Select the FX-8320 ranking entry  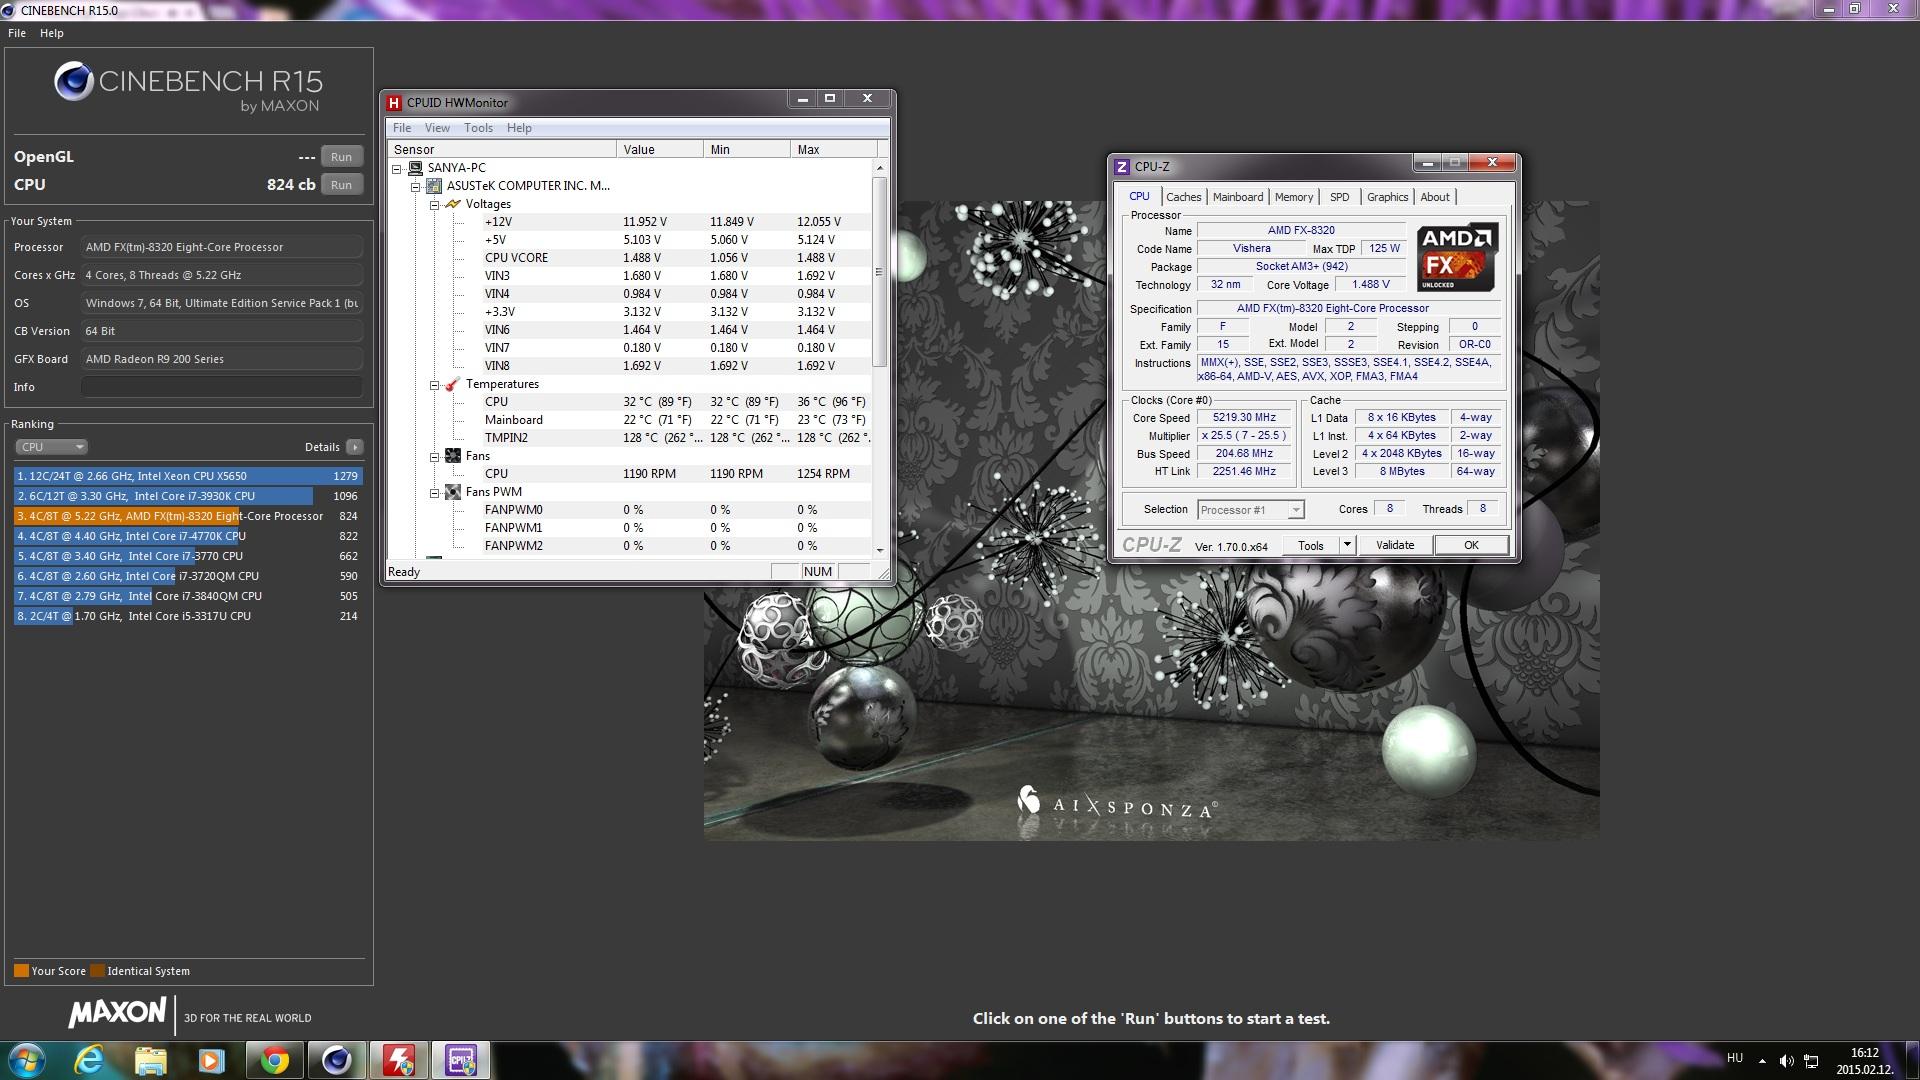click(x=188, y=516)
